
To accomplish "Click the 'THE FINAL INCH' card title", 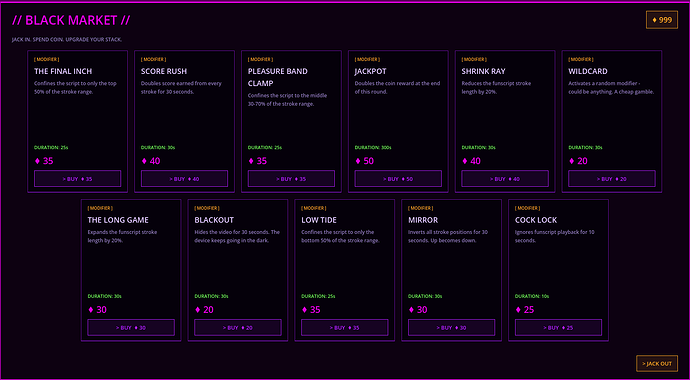I will point(63,71).
